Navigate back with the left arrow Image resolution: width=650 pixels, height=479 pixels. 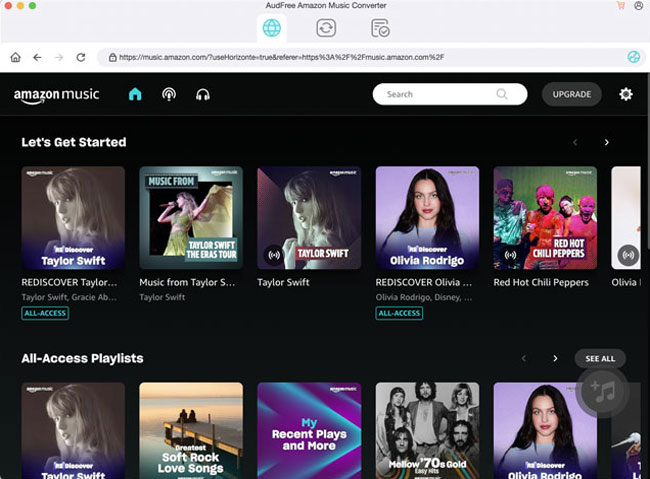click(x=37, y=57)
